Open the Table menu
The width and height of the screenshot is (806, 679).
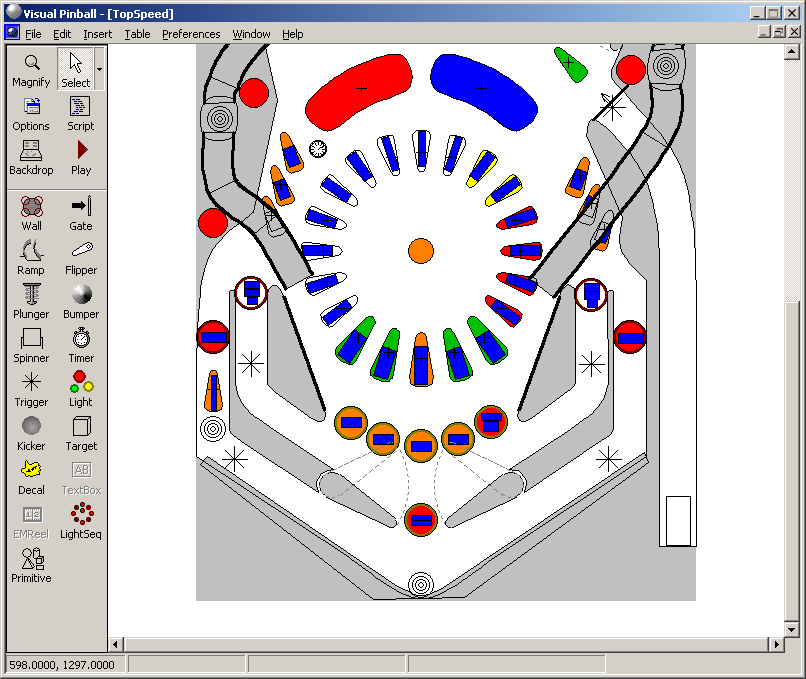(x=137, y=34)
